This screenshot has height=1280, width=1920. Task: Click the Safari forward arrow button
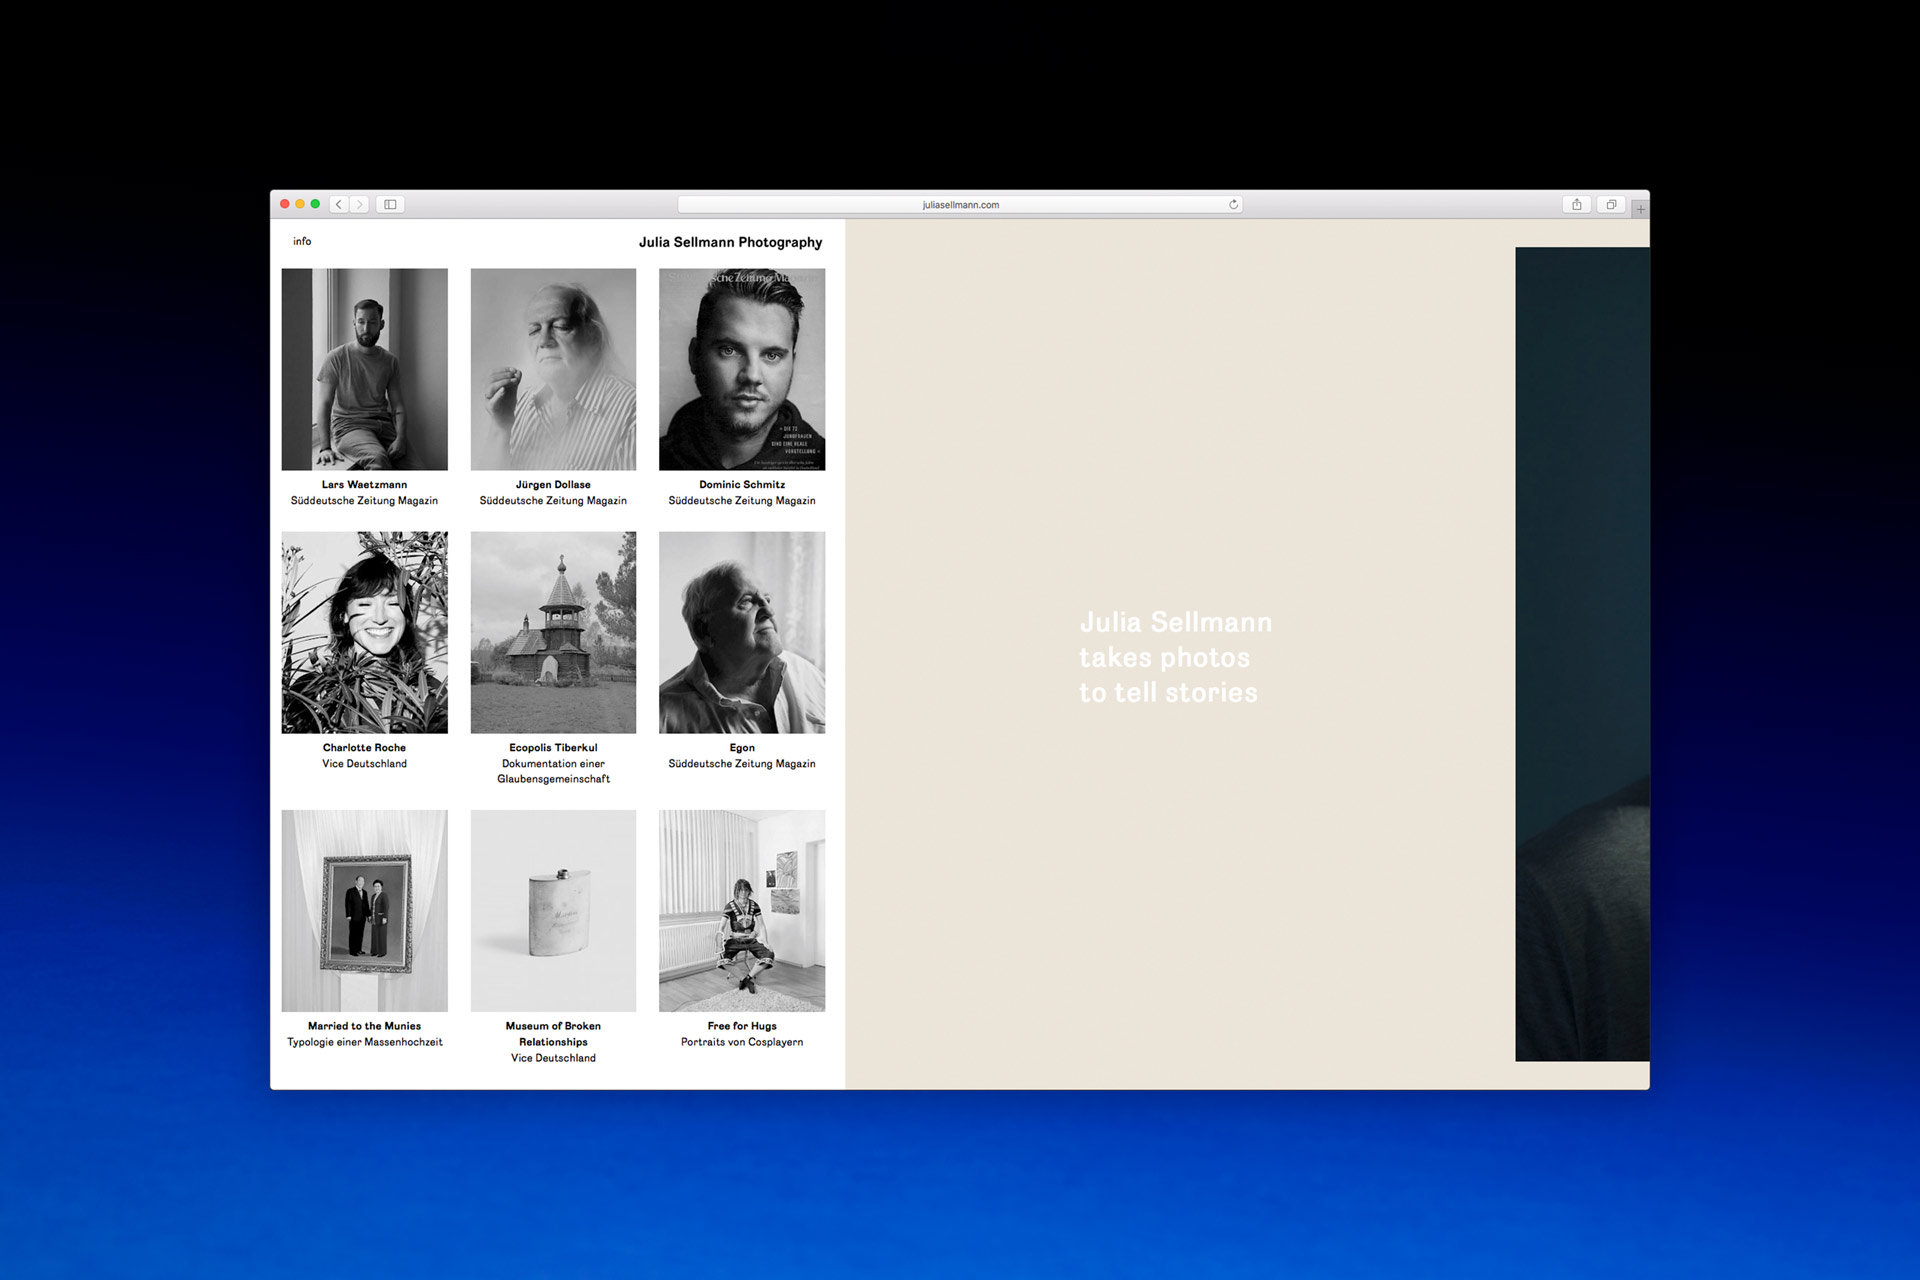[x=359, y=204]
